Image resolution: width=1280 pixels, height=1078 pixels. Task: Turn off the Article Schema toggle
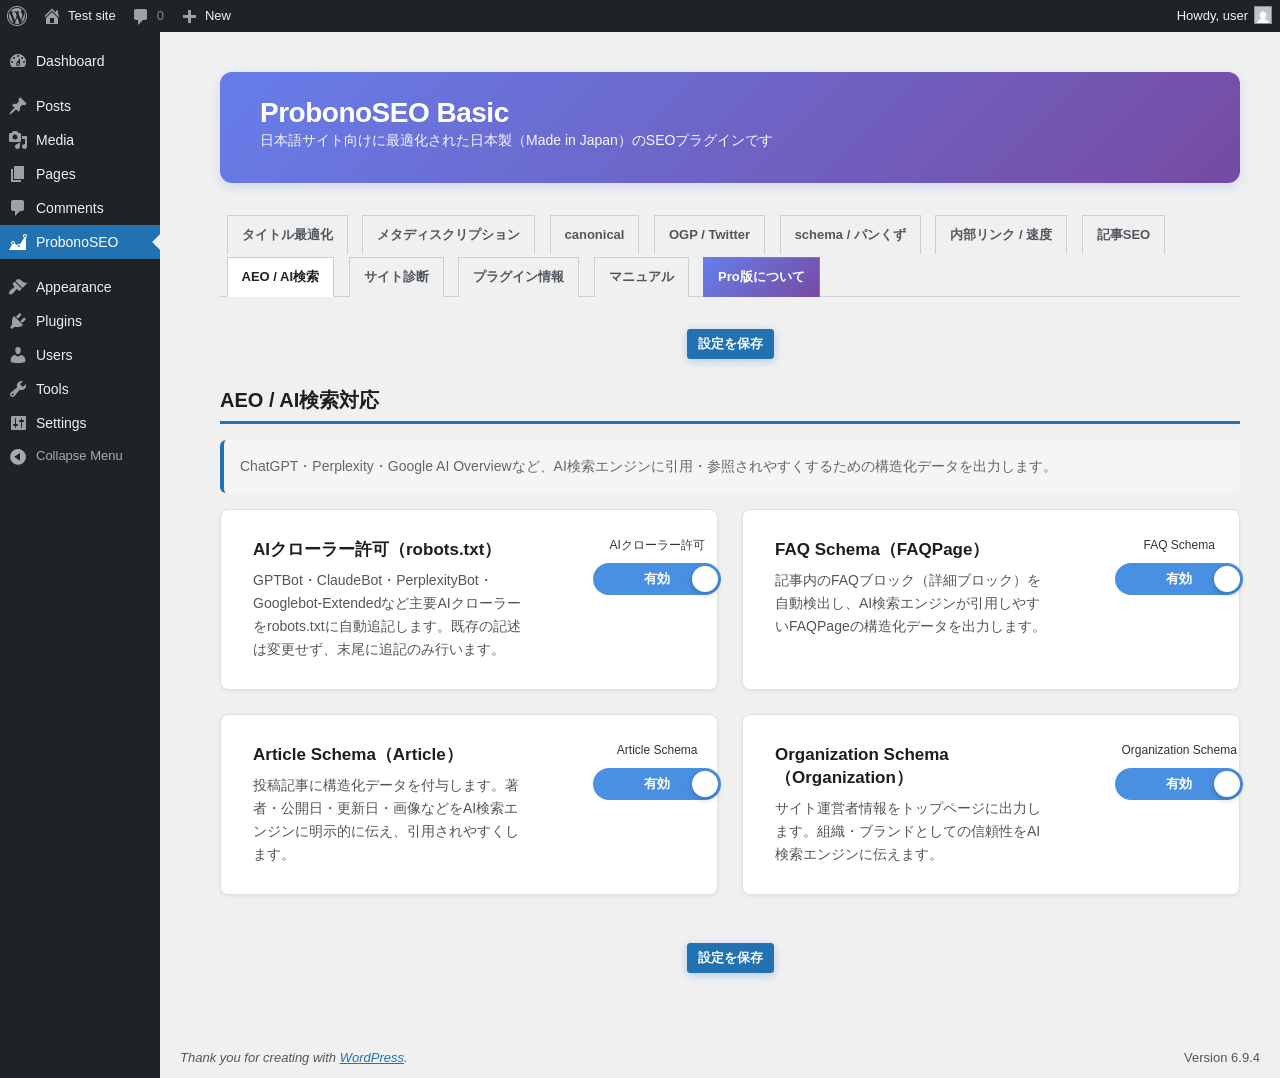656,784
